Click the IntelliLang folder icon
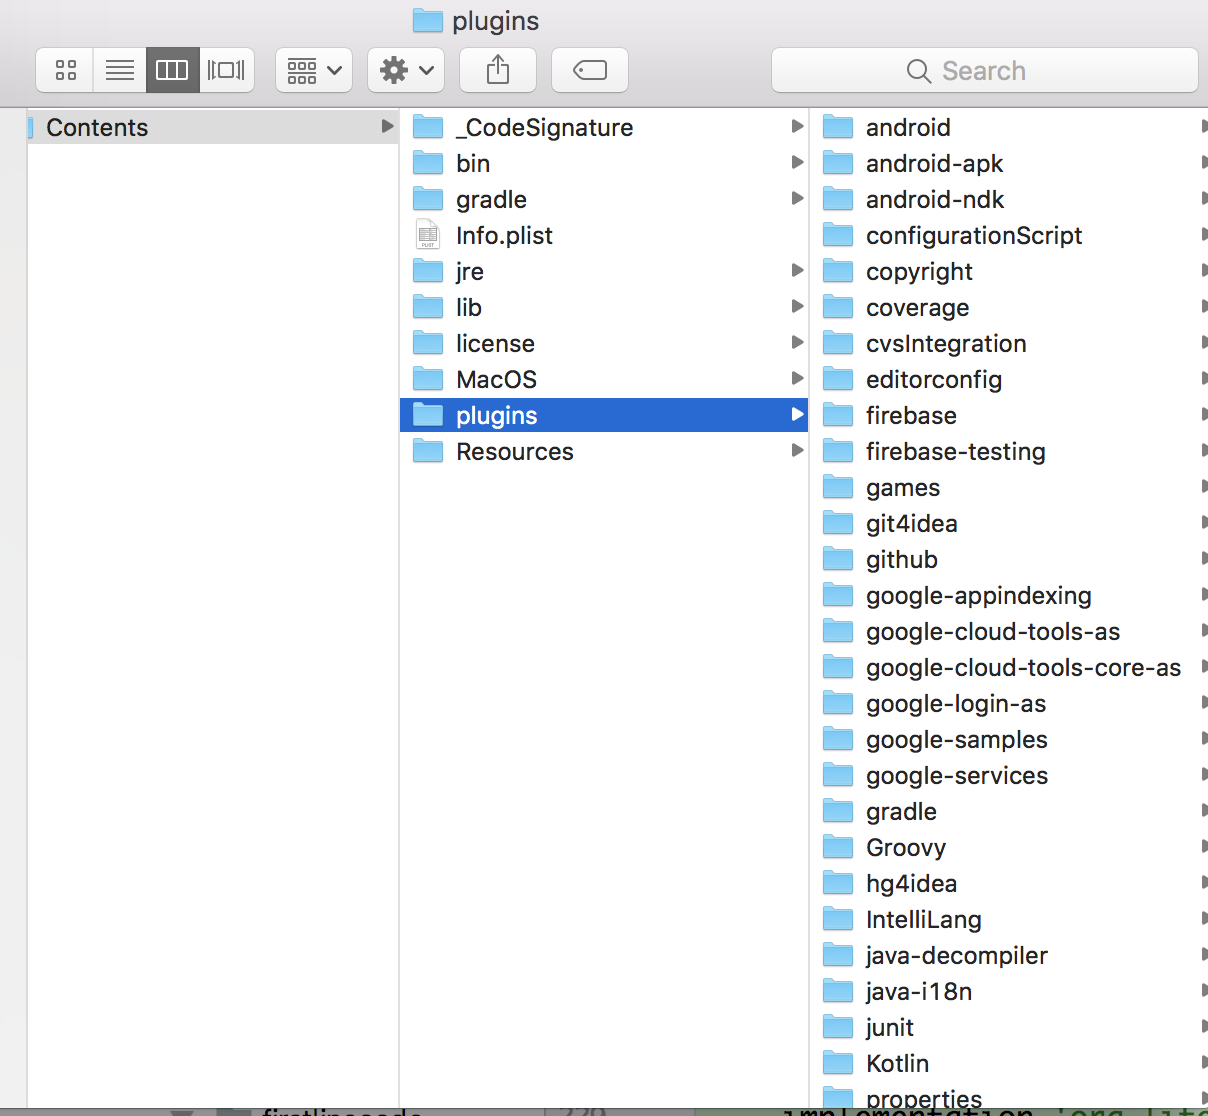Screen dimensions: 1208x1116 tap(838, 919)
